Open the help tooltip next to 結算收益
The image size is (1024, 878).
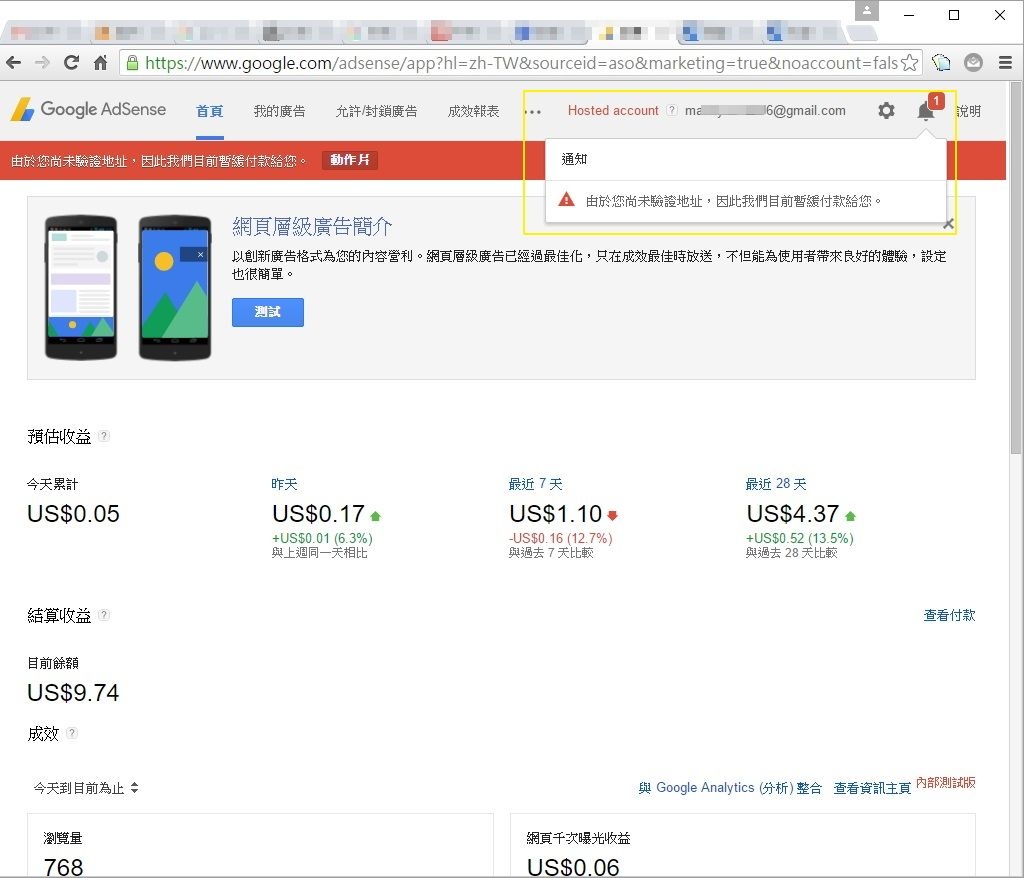(x=103, y=615)
